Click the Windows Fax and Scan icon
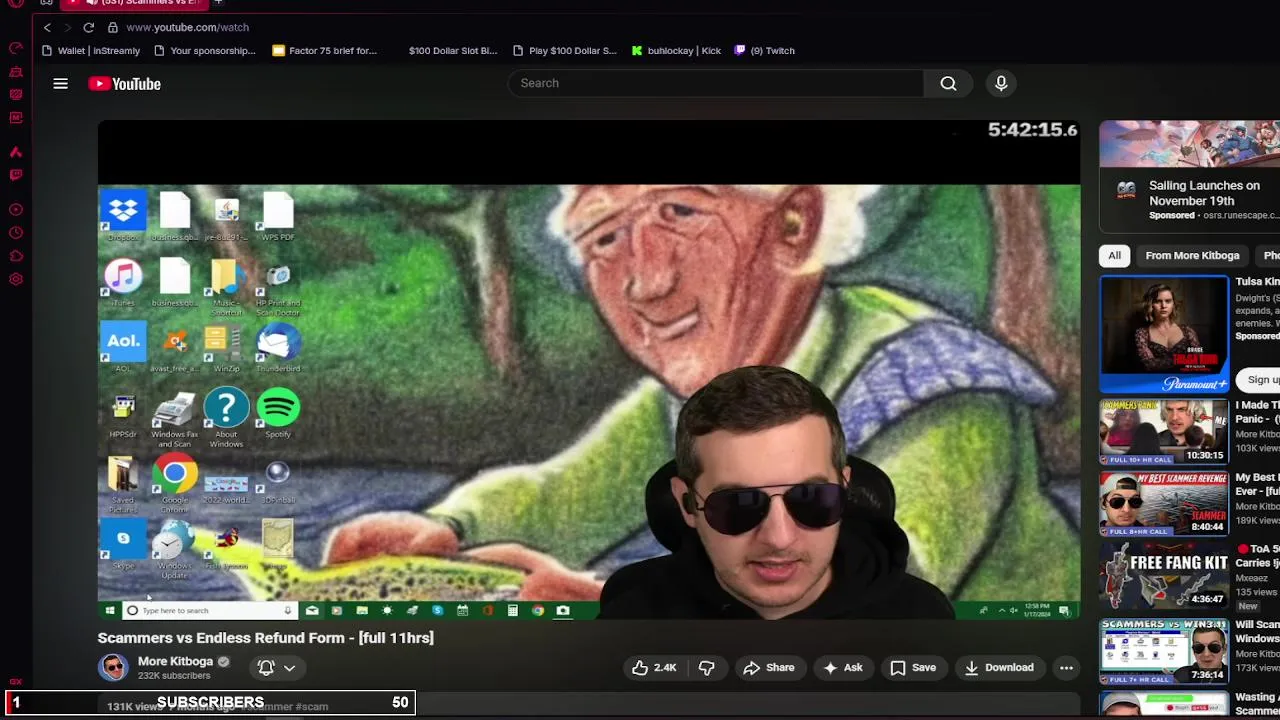The width and height of the screenshot is (1280, 720). [175, 417]
